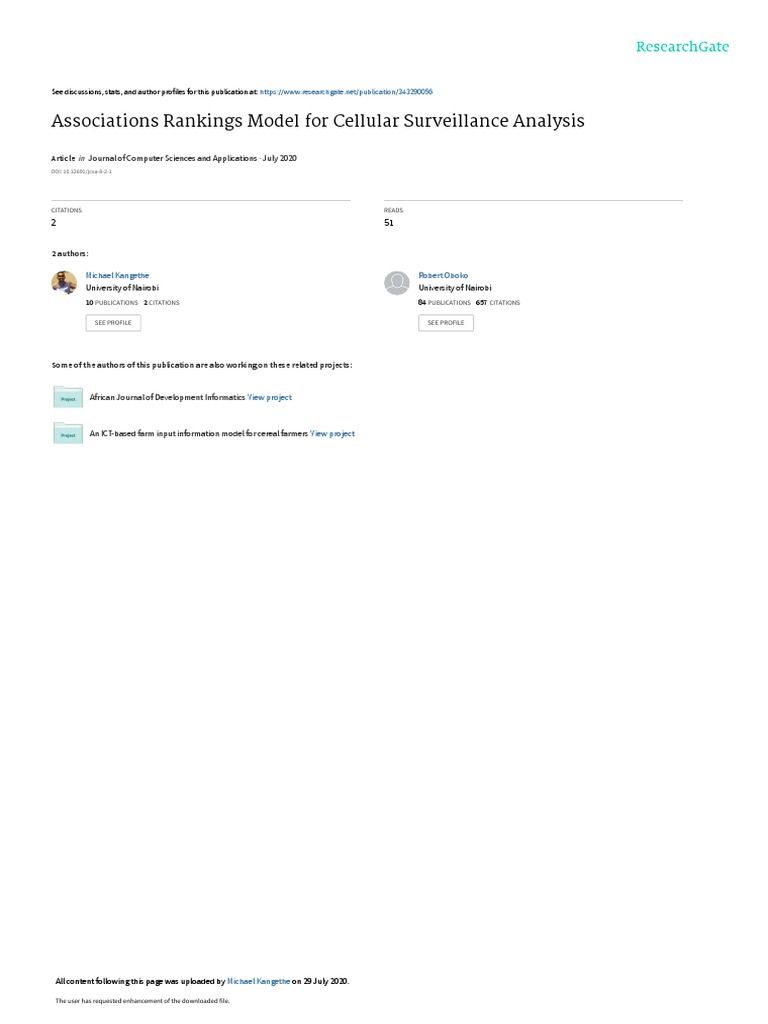Image resolution: width=768 pixels, height=1024 pixels.
Task: Click project folder icon for ICT-based farm model
Action: point(68,434)
